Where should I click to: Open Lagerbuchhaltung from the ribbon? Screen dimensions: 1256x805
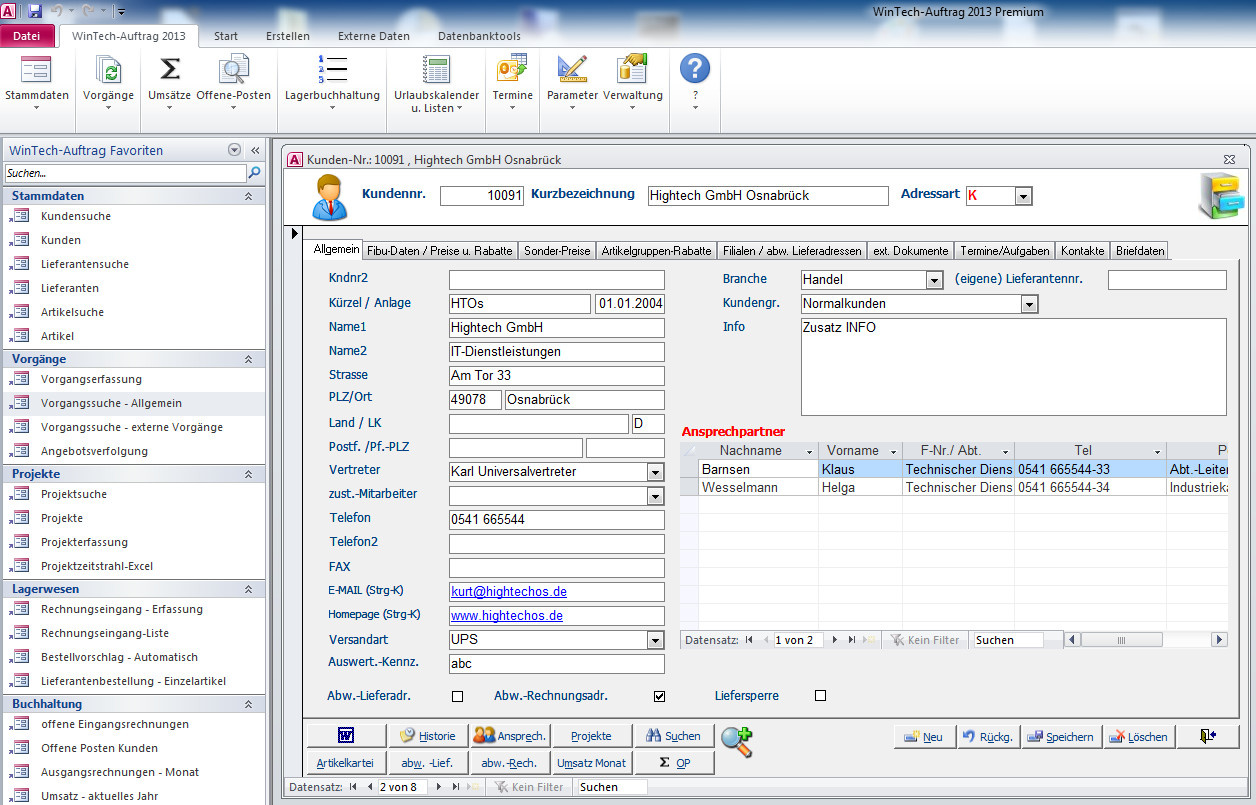coord(332,70)
